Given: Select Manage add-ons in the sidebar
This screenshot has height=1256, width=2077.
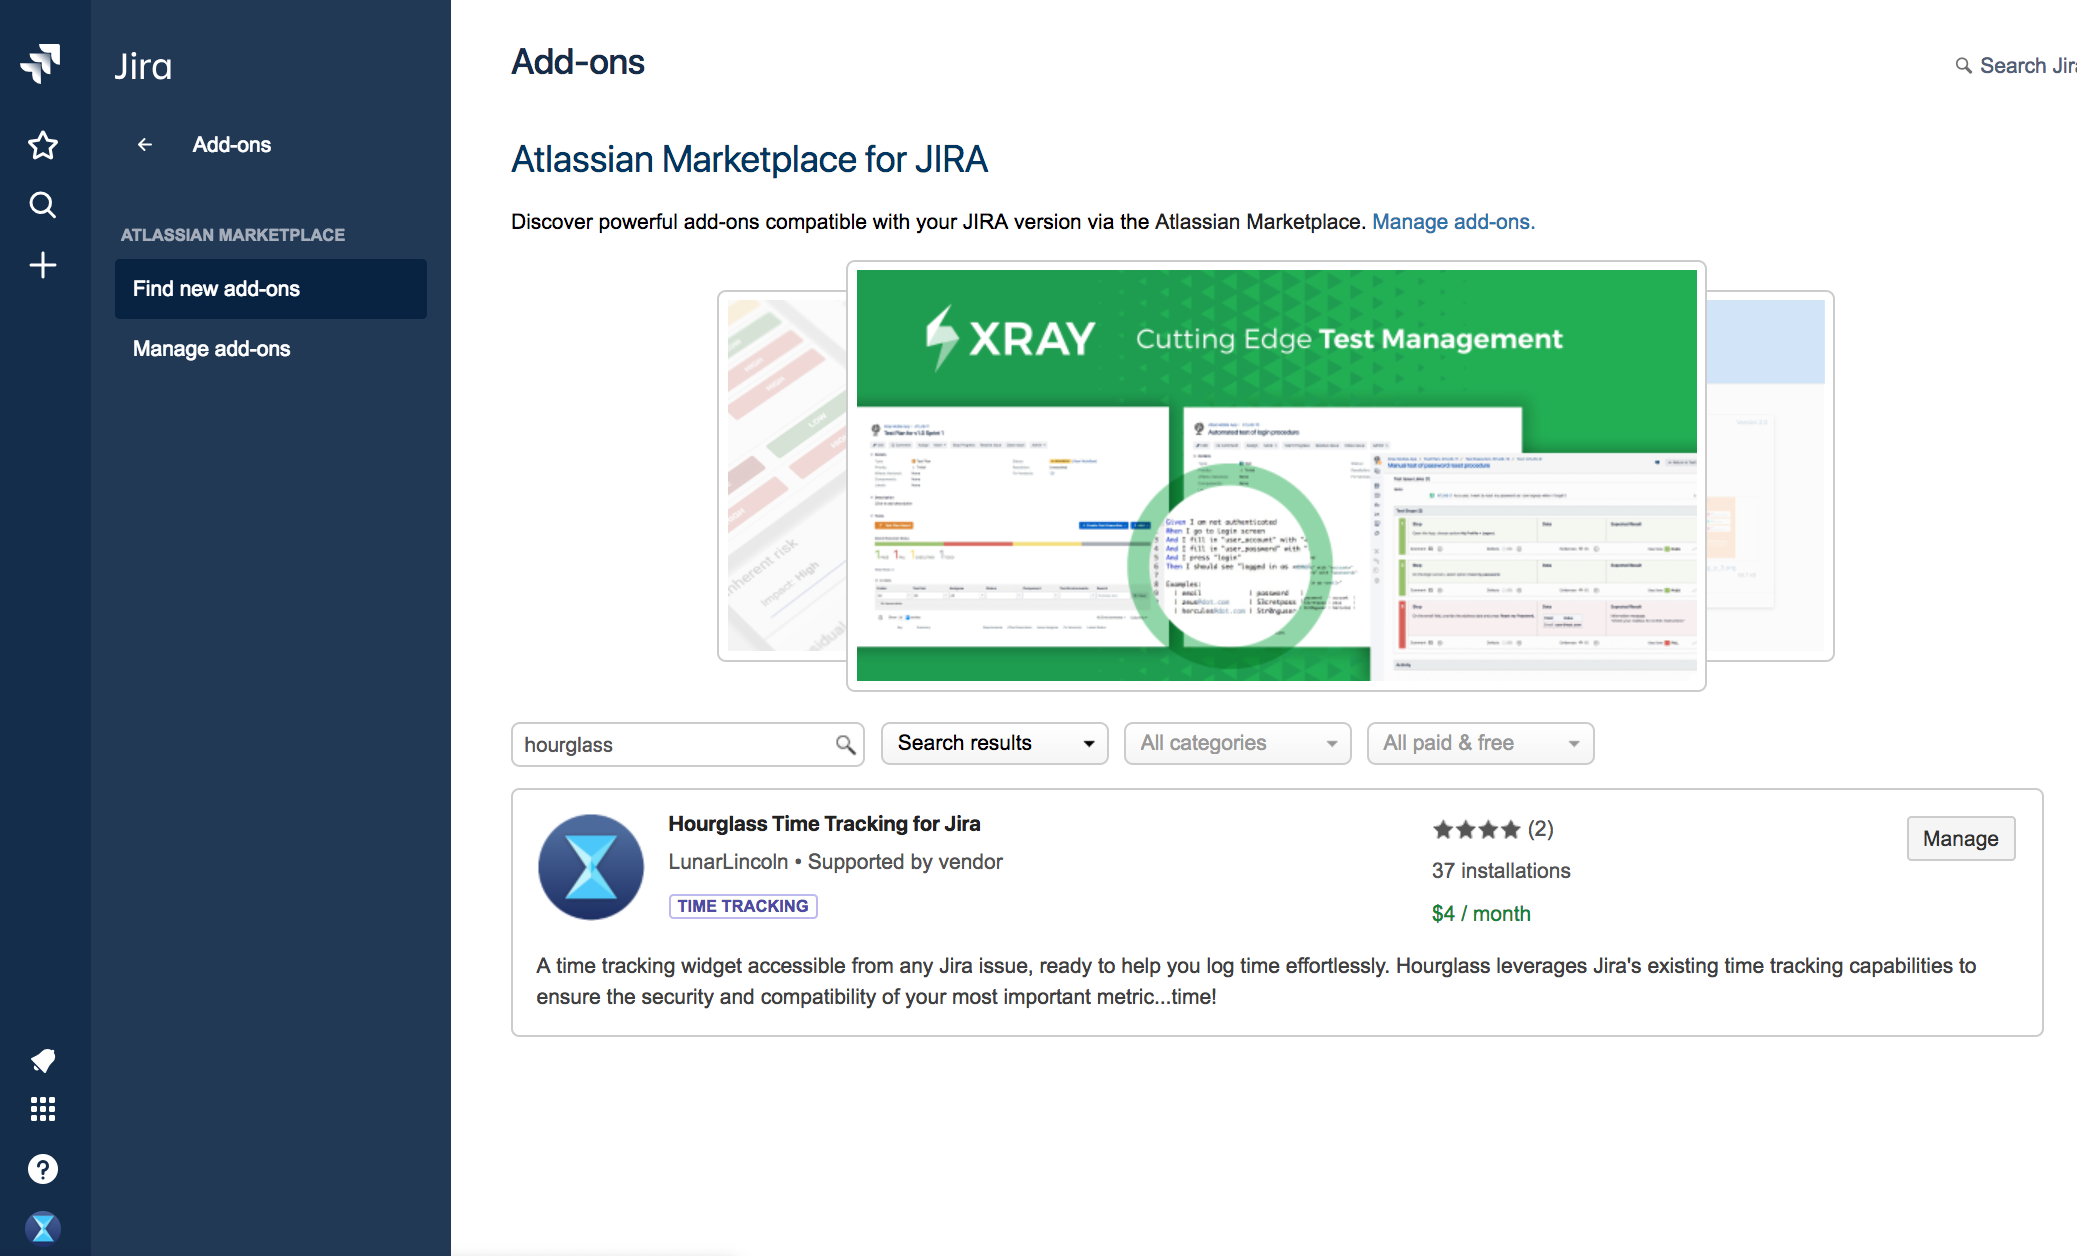Looking at the screenshot, I should tap(271, 349).
